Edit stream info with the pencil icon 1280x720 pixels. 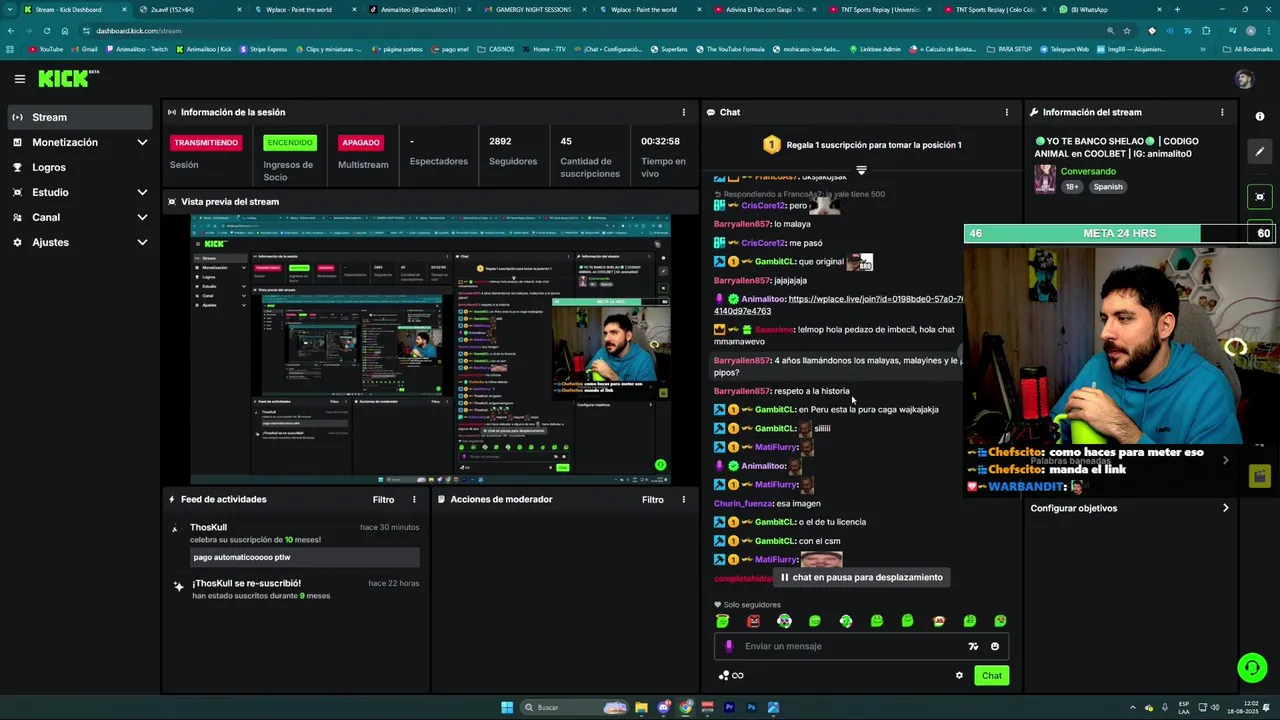[1260, 152]
